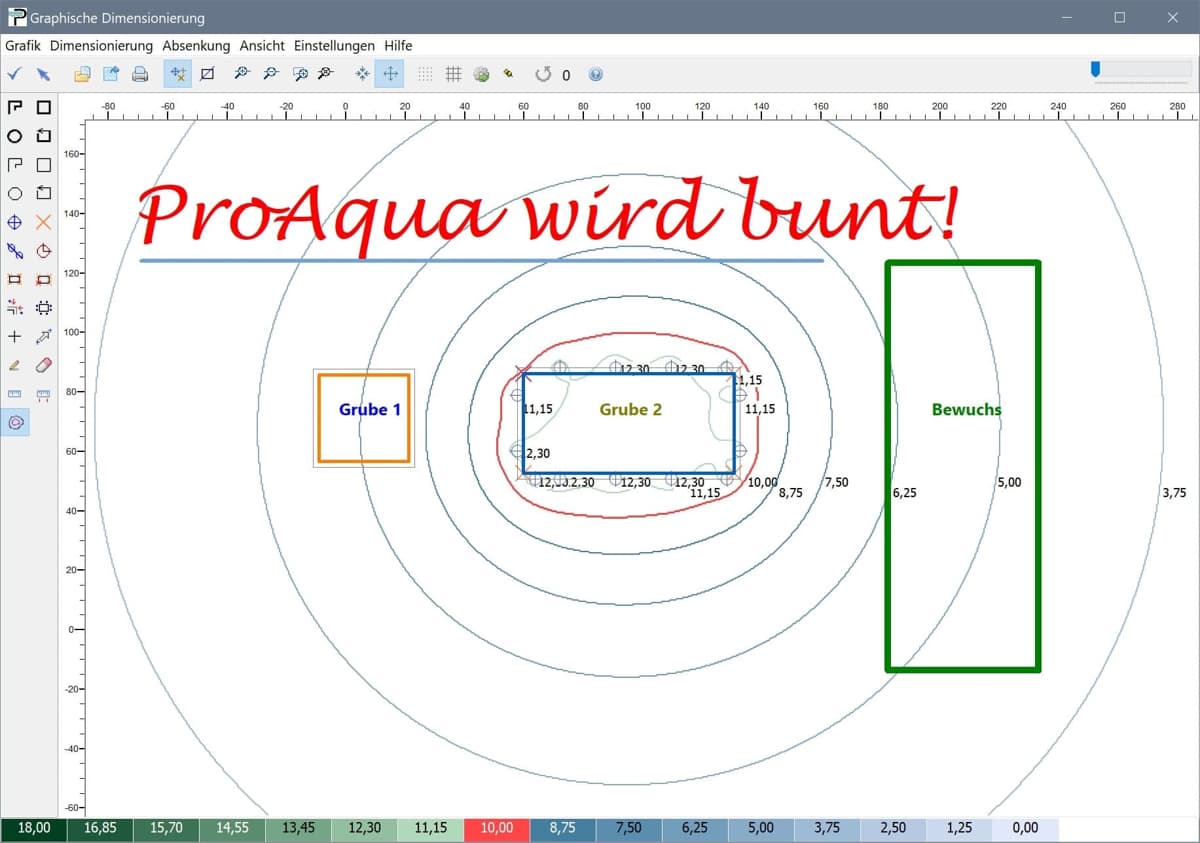Image resolution: width=1200 pixels, height=843 pixels.
Task: Select the eraser tool
Action: click(x=43, y=366)
